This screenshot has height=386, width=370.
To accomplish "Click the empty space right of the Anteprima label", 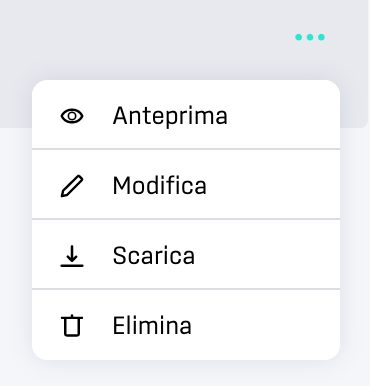I will click(x=283, y=116).
